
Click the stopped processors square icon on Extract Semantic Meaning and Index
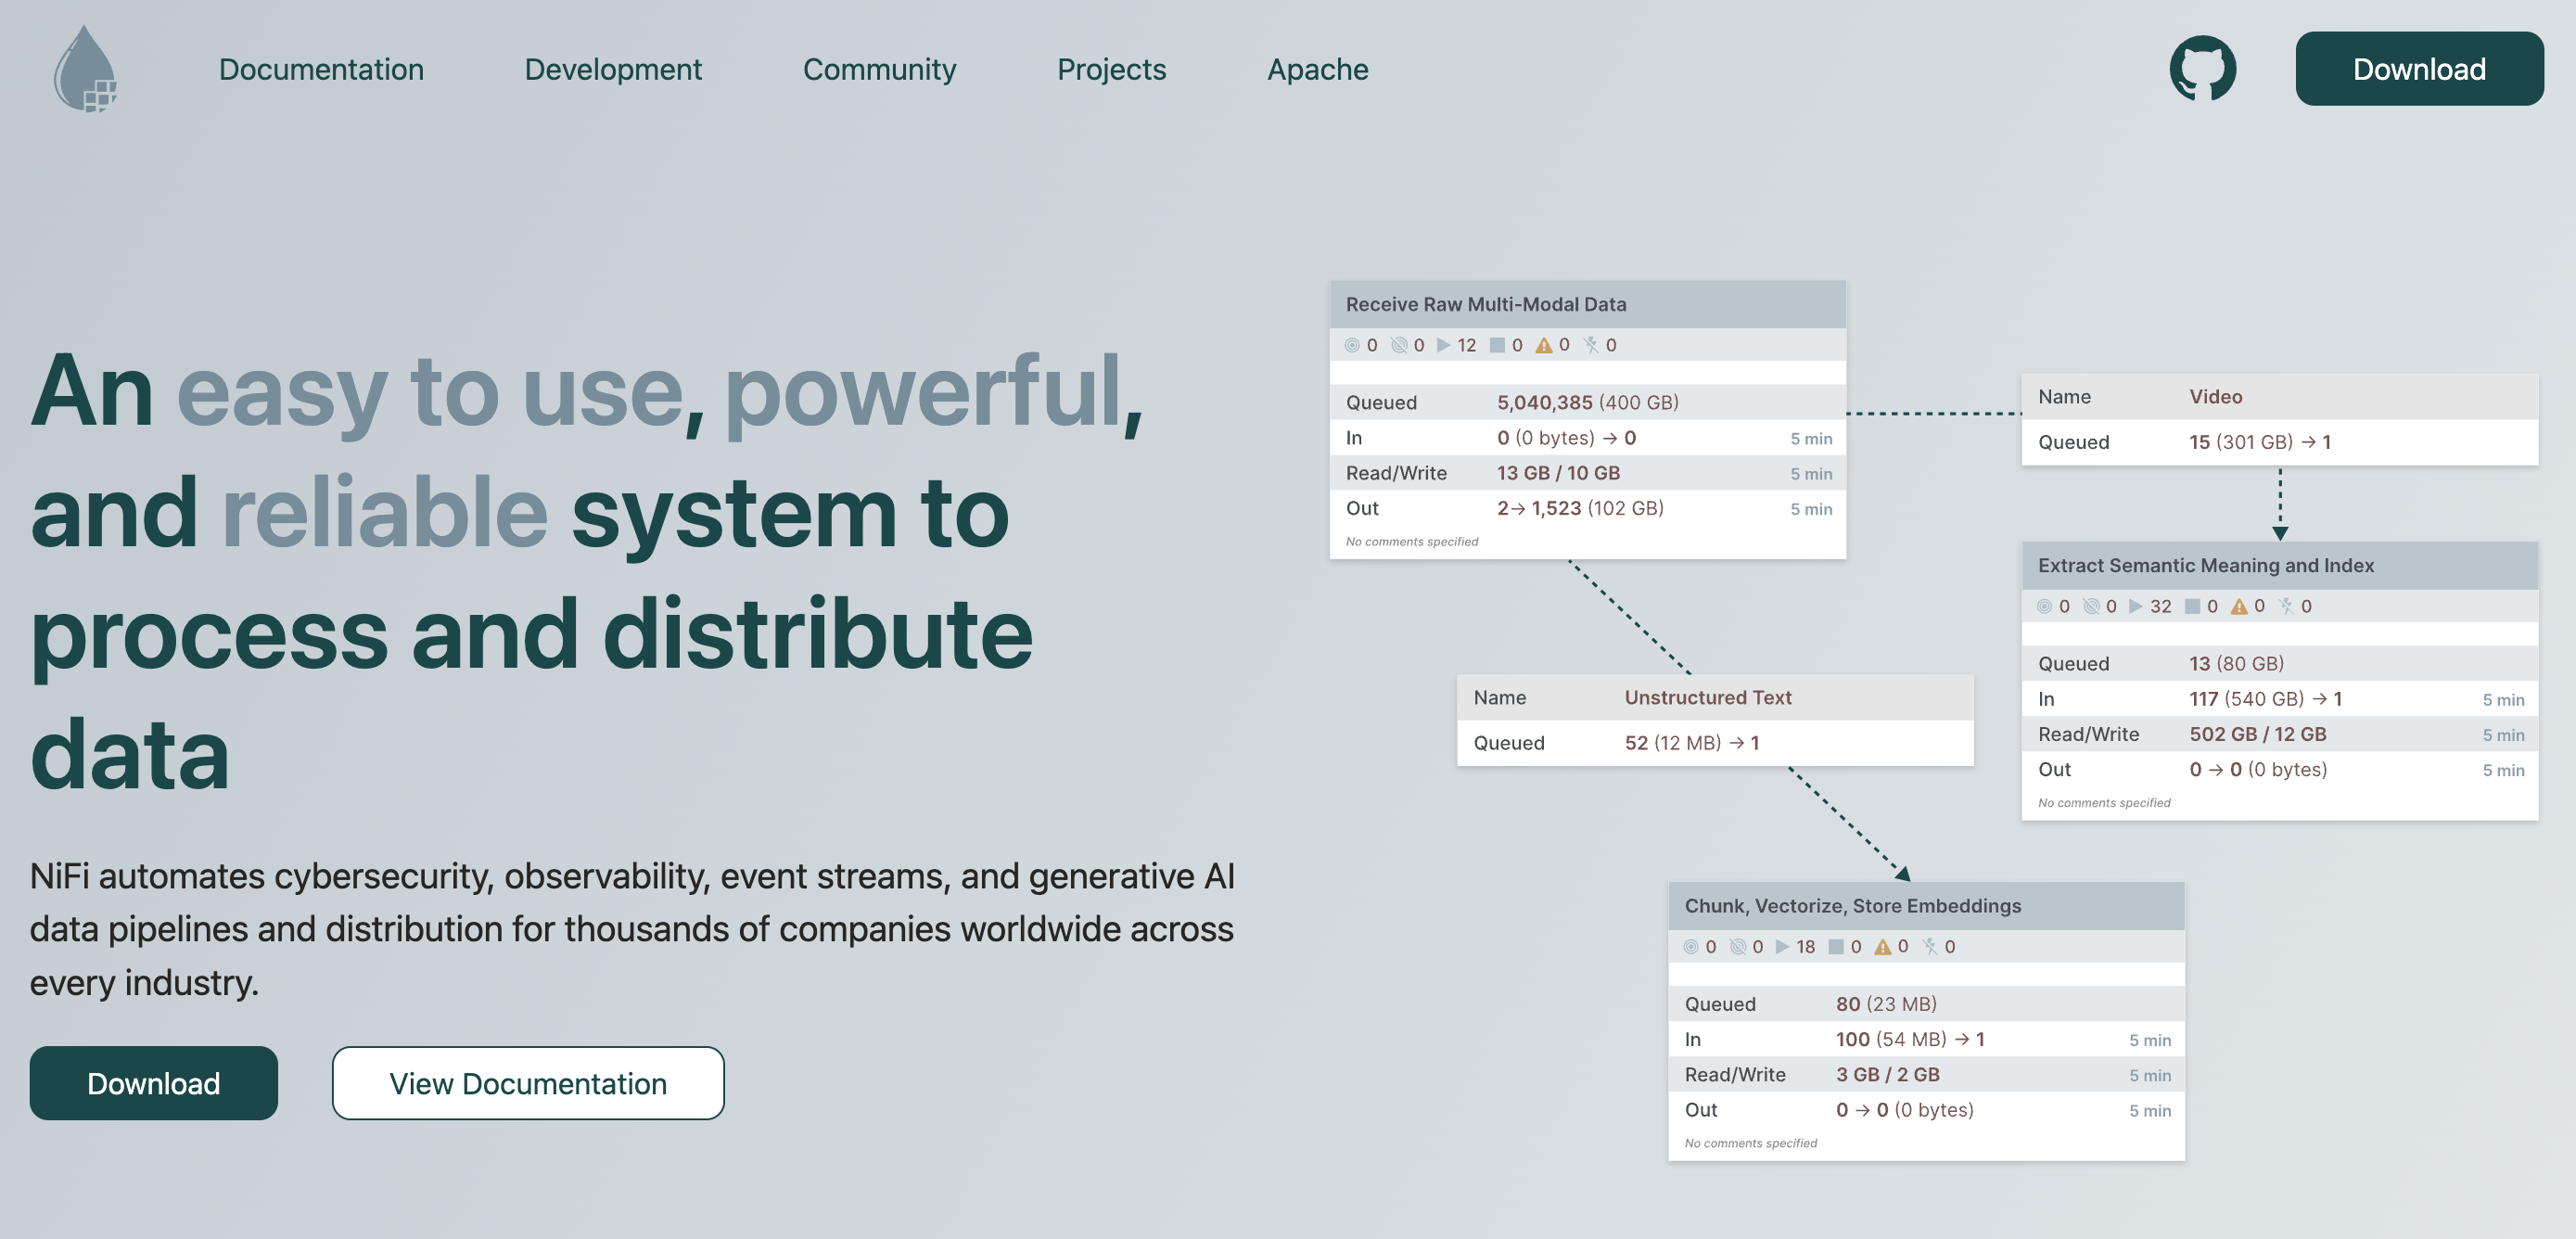[x=2192, y=606]
